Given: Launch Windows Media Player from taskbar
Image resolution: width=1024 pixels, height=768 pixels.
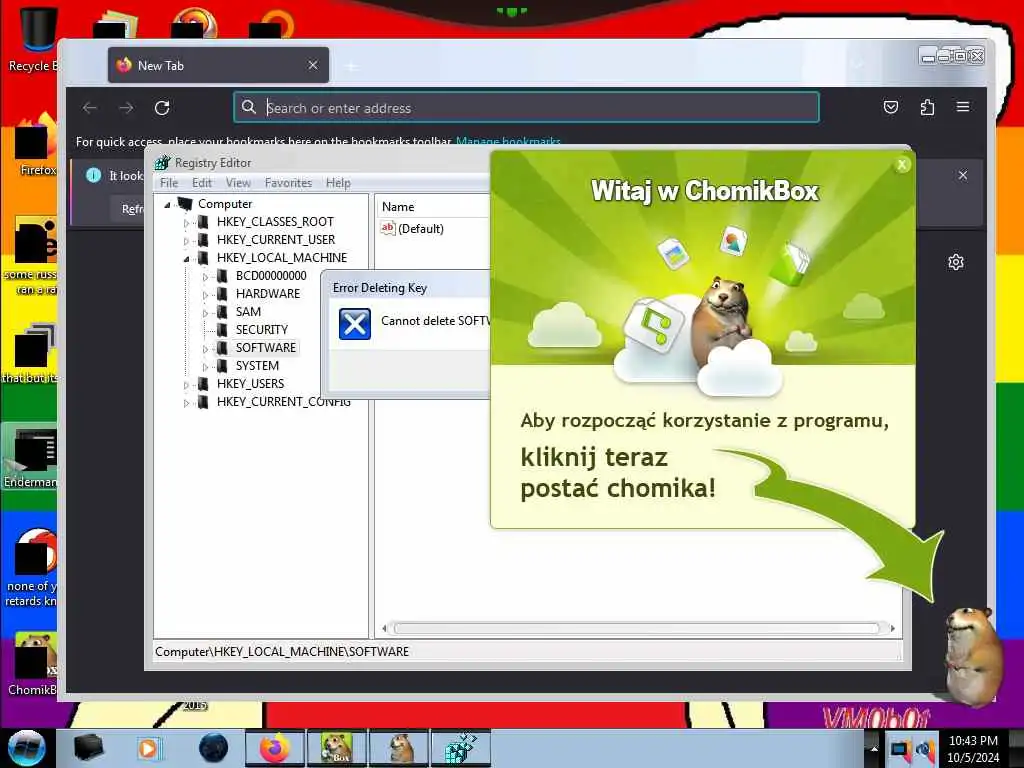Looking at the screenshot, I should 148,748.
